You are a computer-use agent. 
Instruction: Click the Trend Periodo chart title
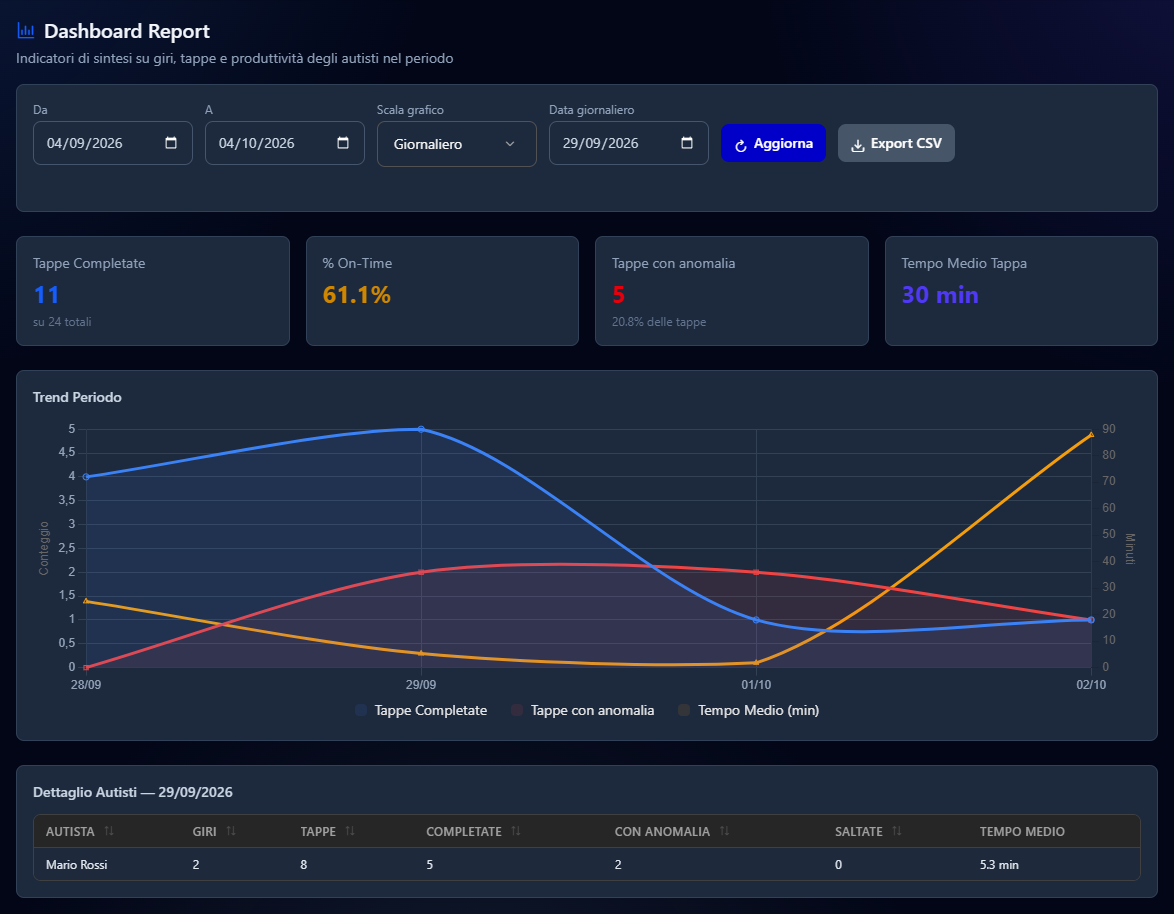point(77,397)
